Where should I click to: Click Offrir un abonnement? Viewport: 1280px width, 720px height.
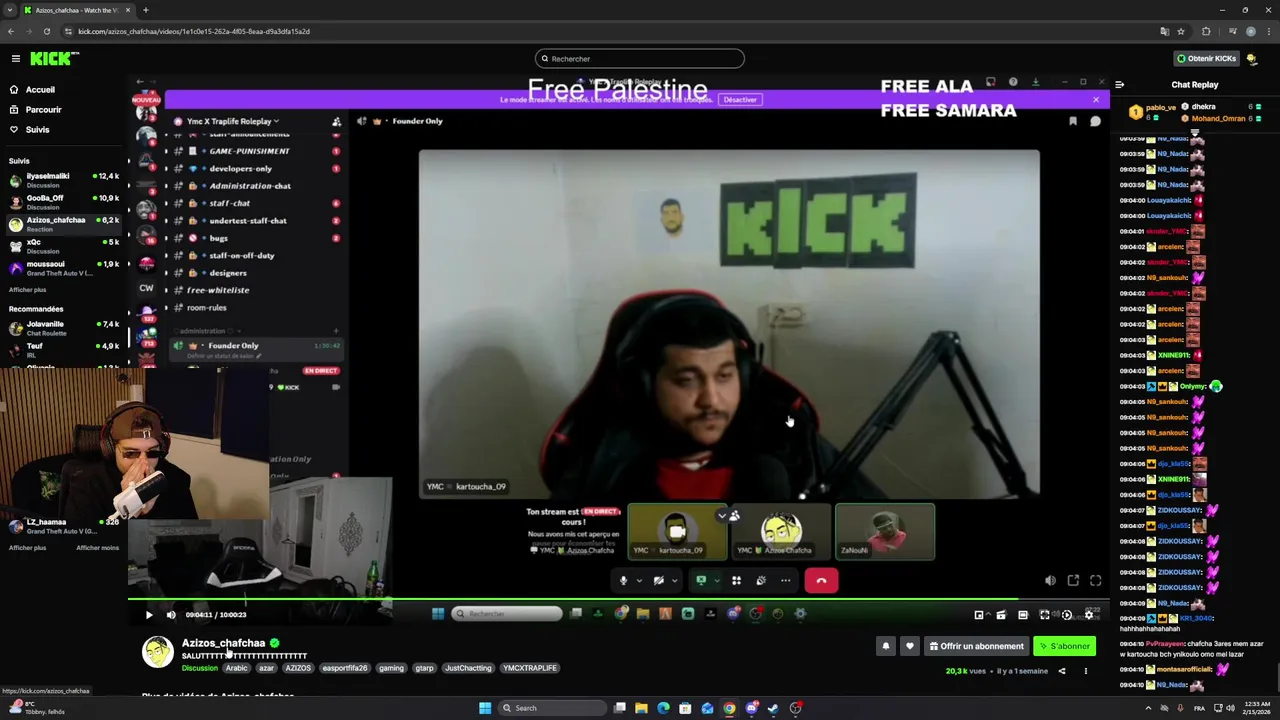tap(976, 646)
